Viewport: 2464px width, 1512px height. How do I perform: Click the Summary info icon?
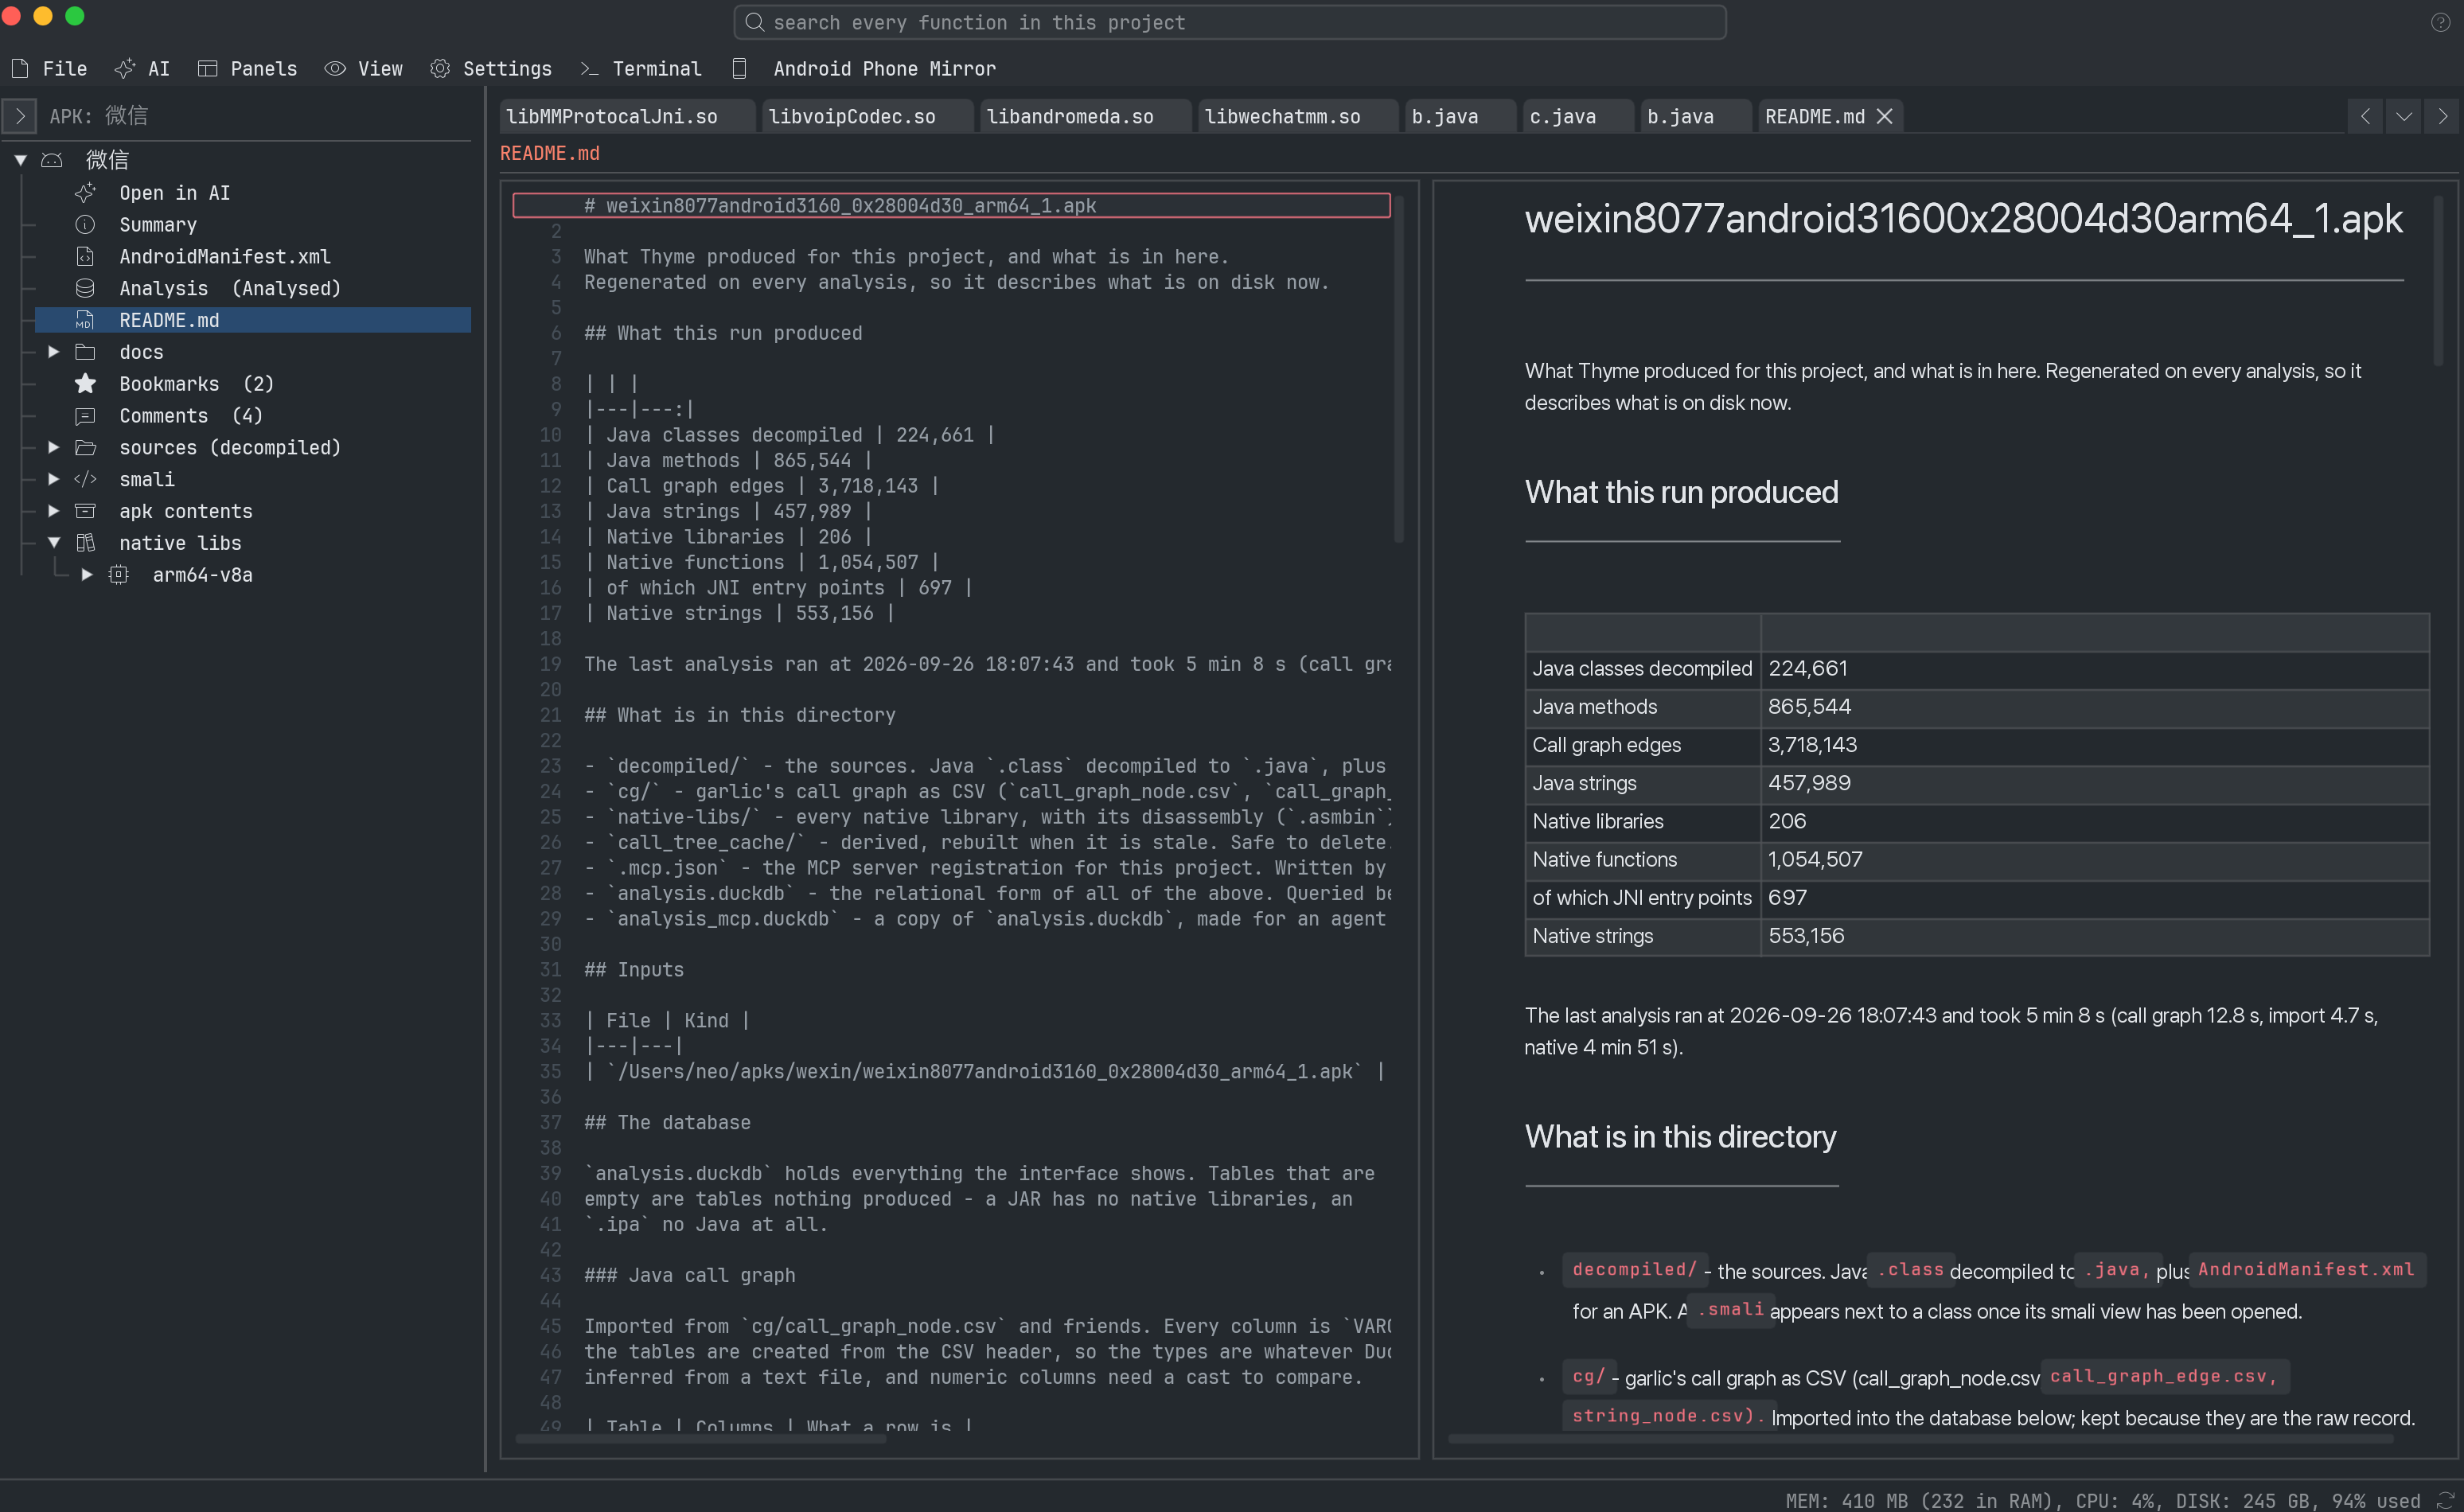click(x=85, y=225)
